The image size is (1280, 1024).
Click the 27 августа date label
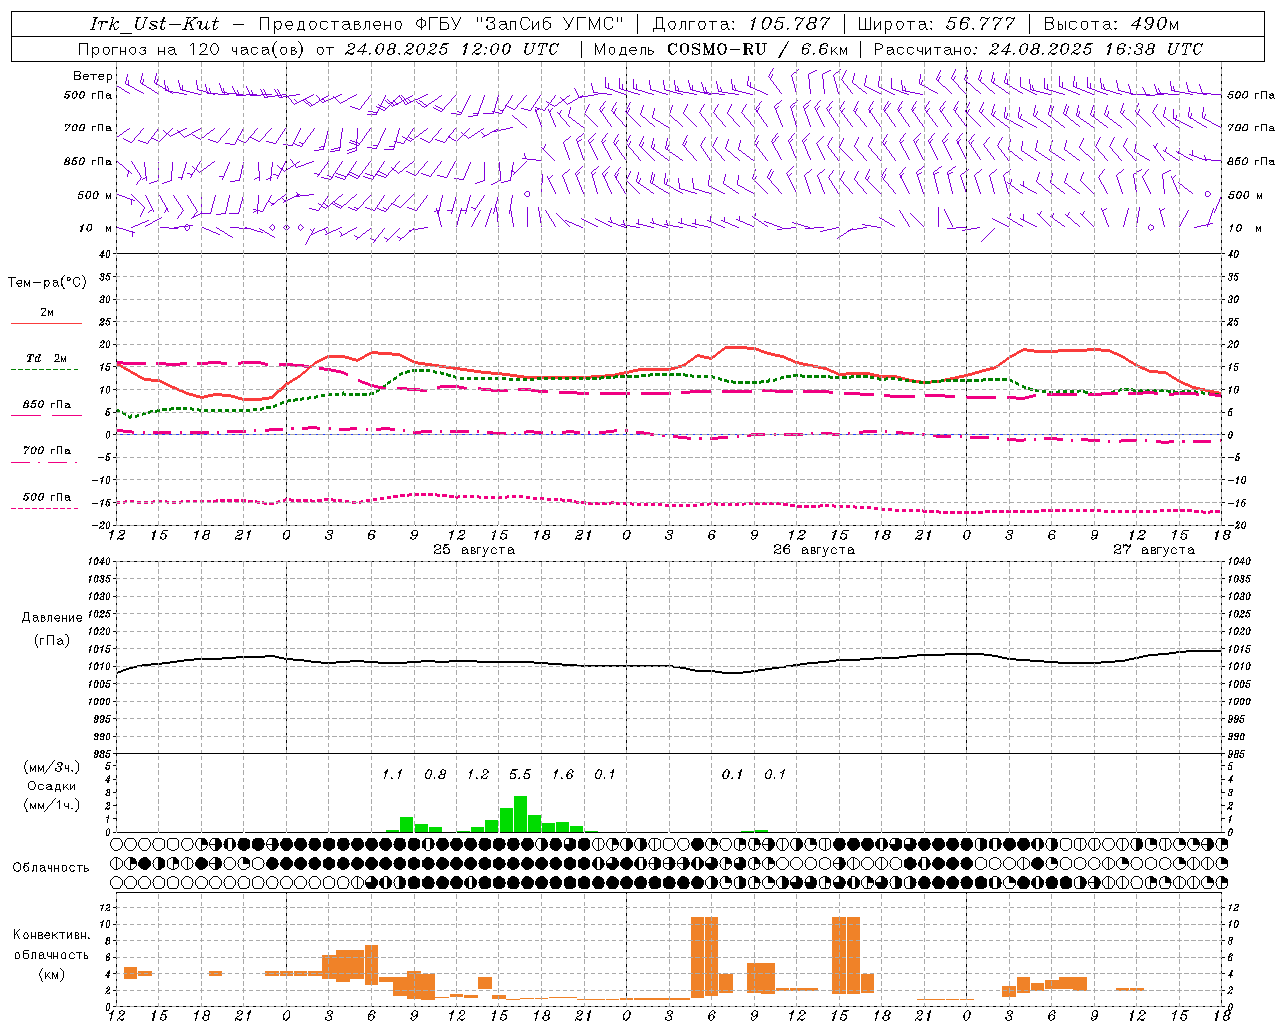click(x=1154, y=550)
